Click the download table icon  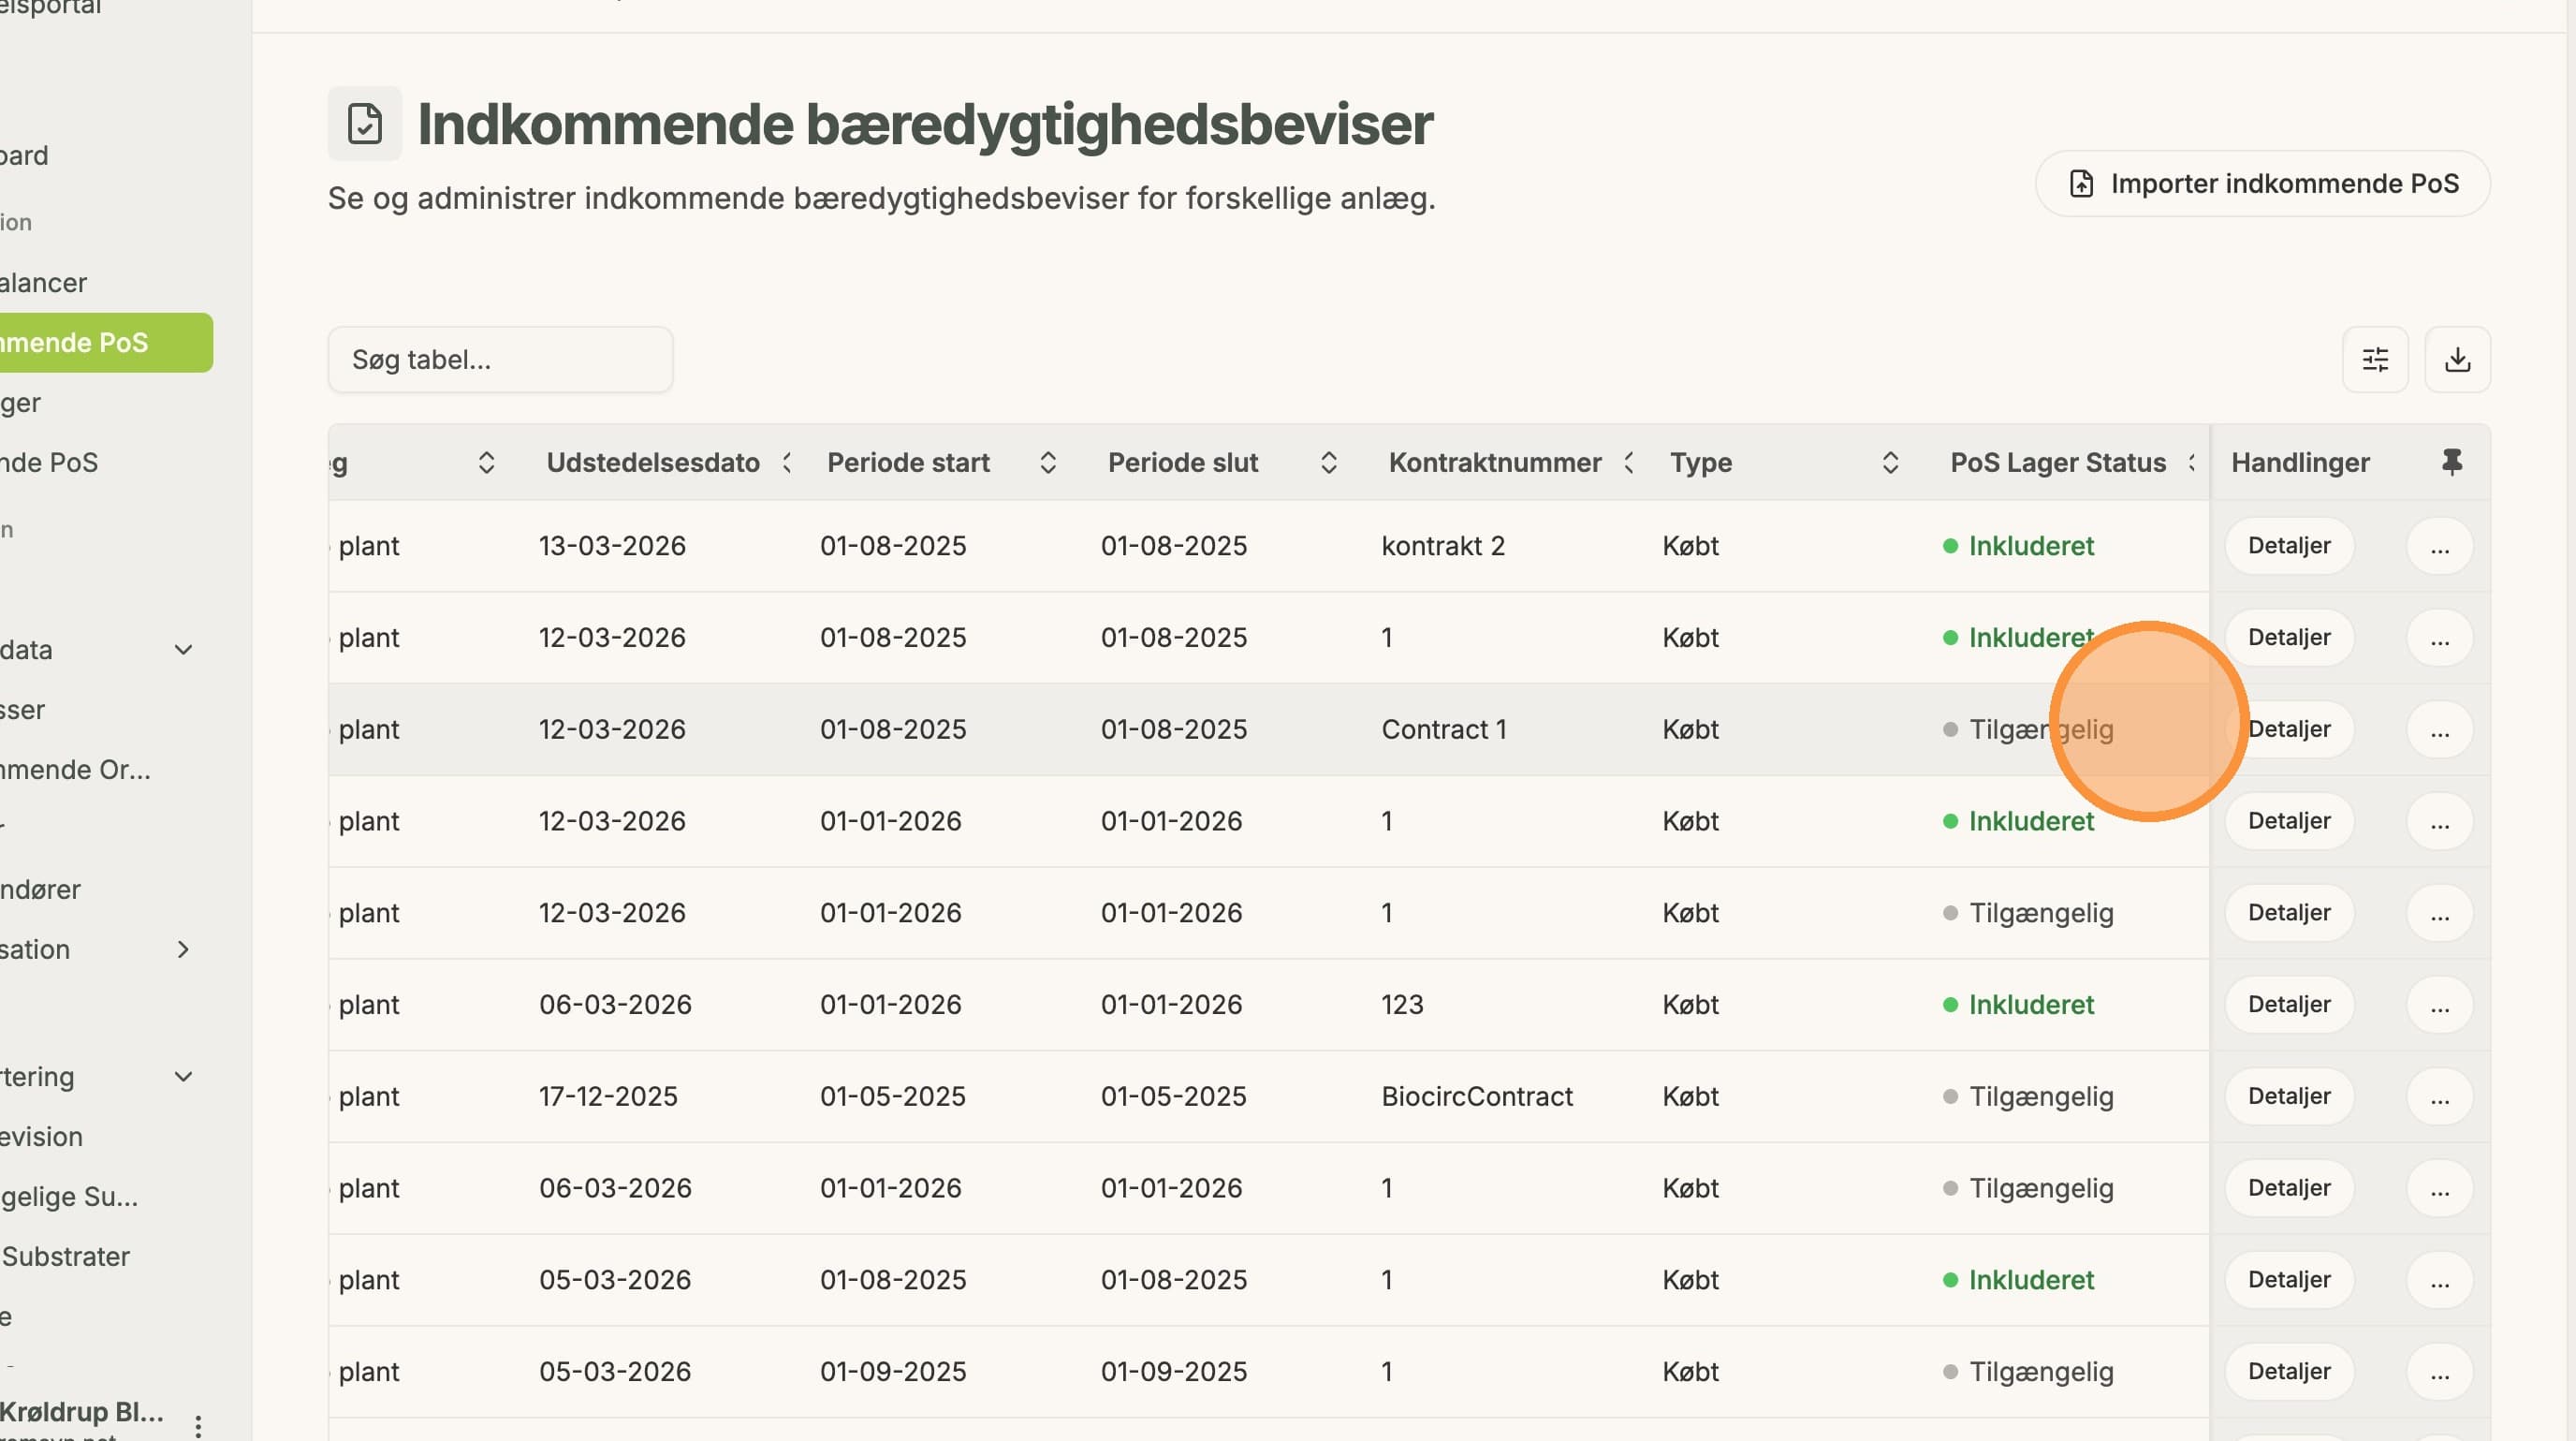2457,359
